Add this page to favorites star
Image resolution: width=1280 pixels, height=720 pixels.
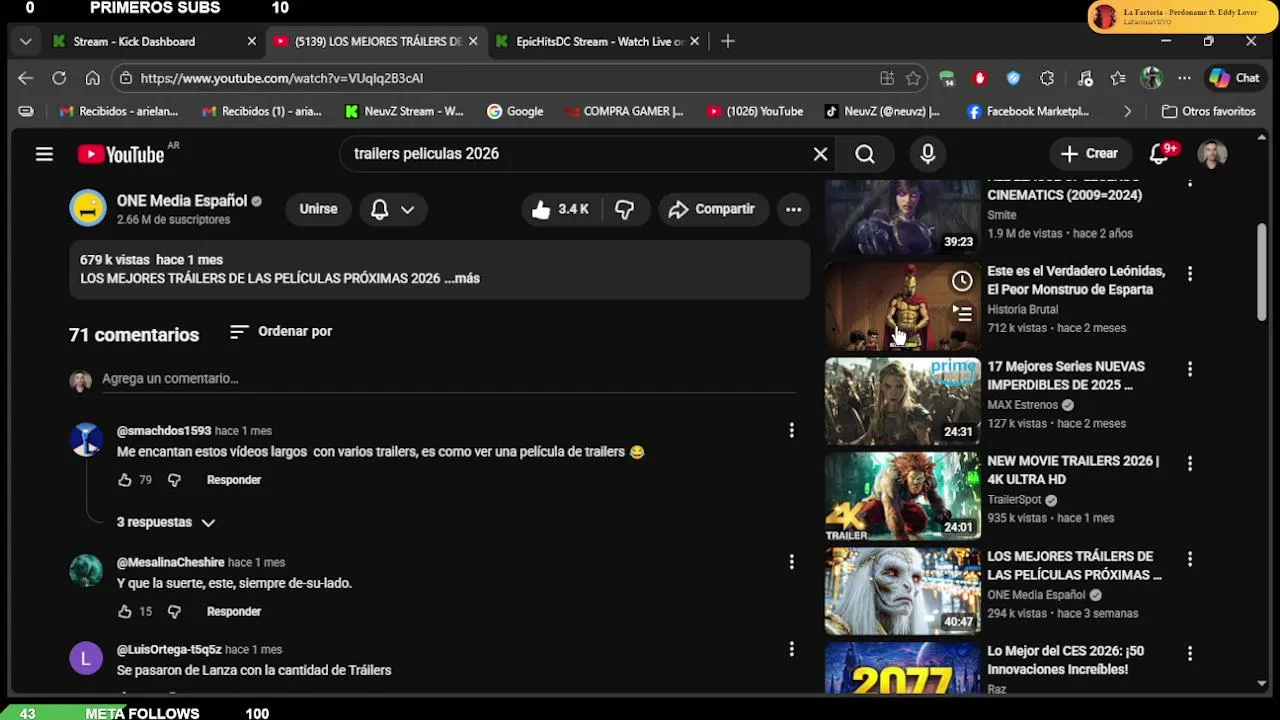[913, 78]
